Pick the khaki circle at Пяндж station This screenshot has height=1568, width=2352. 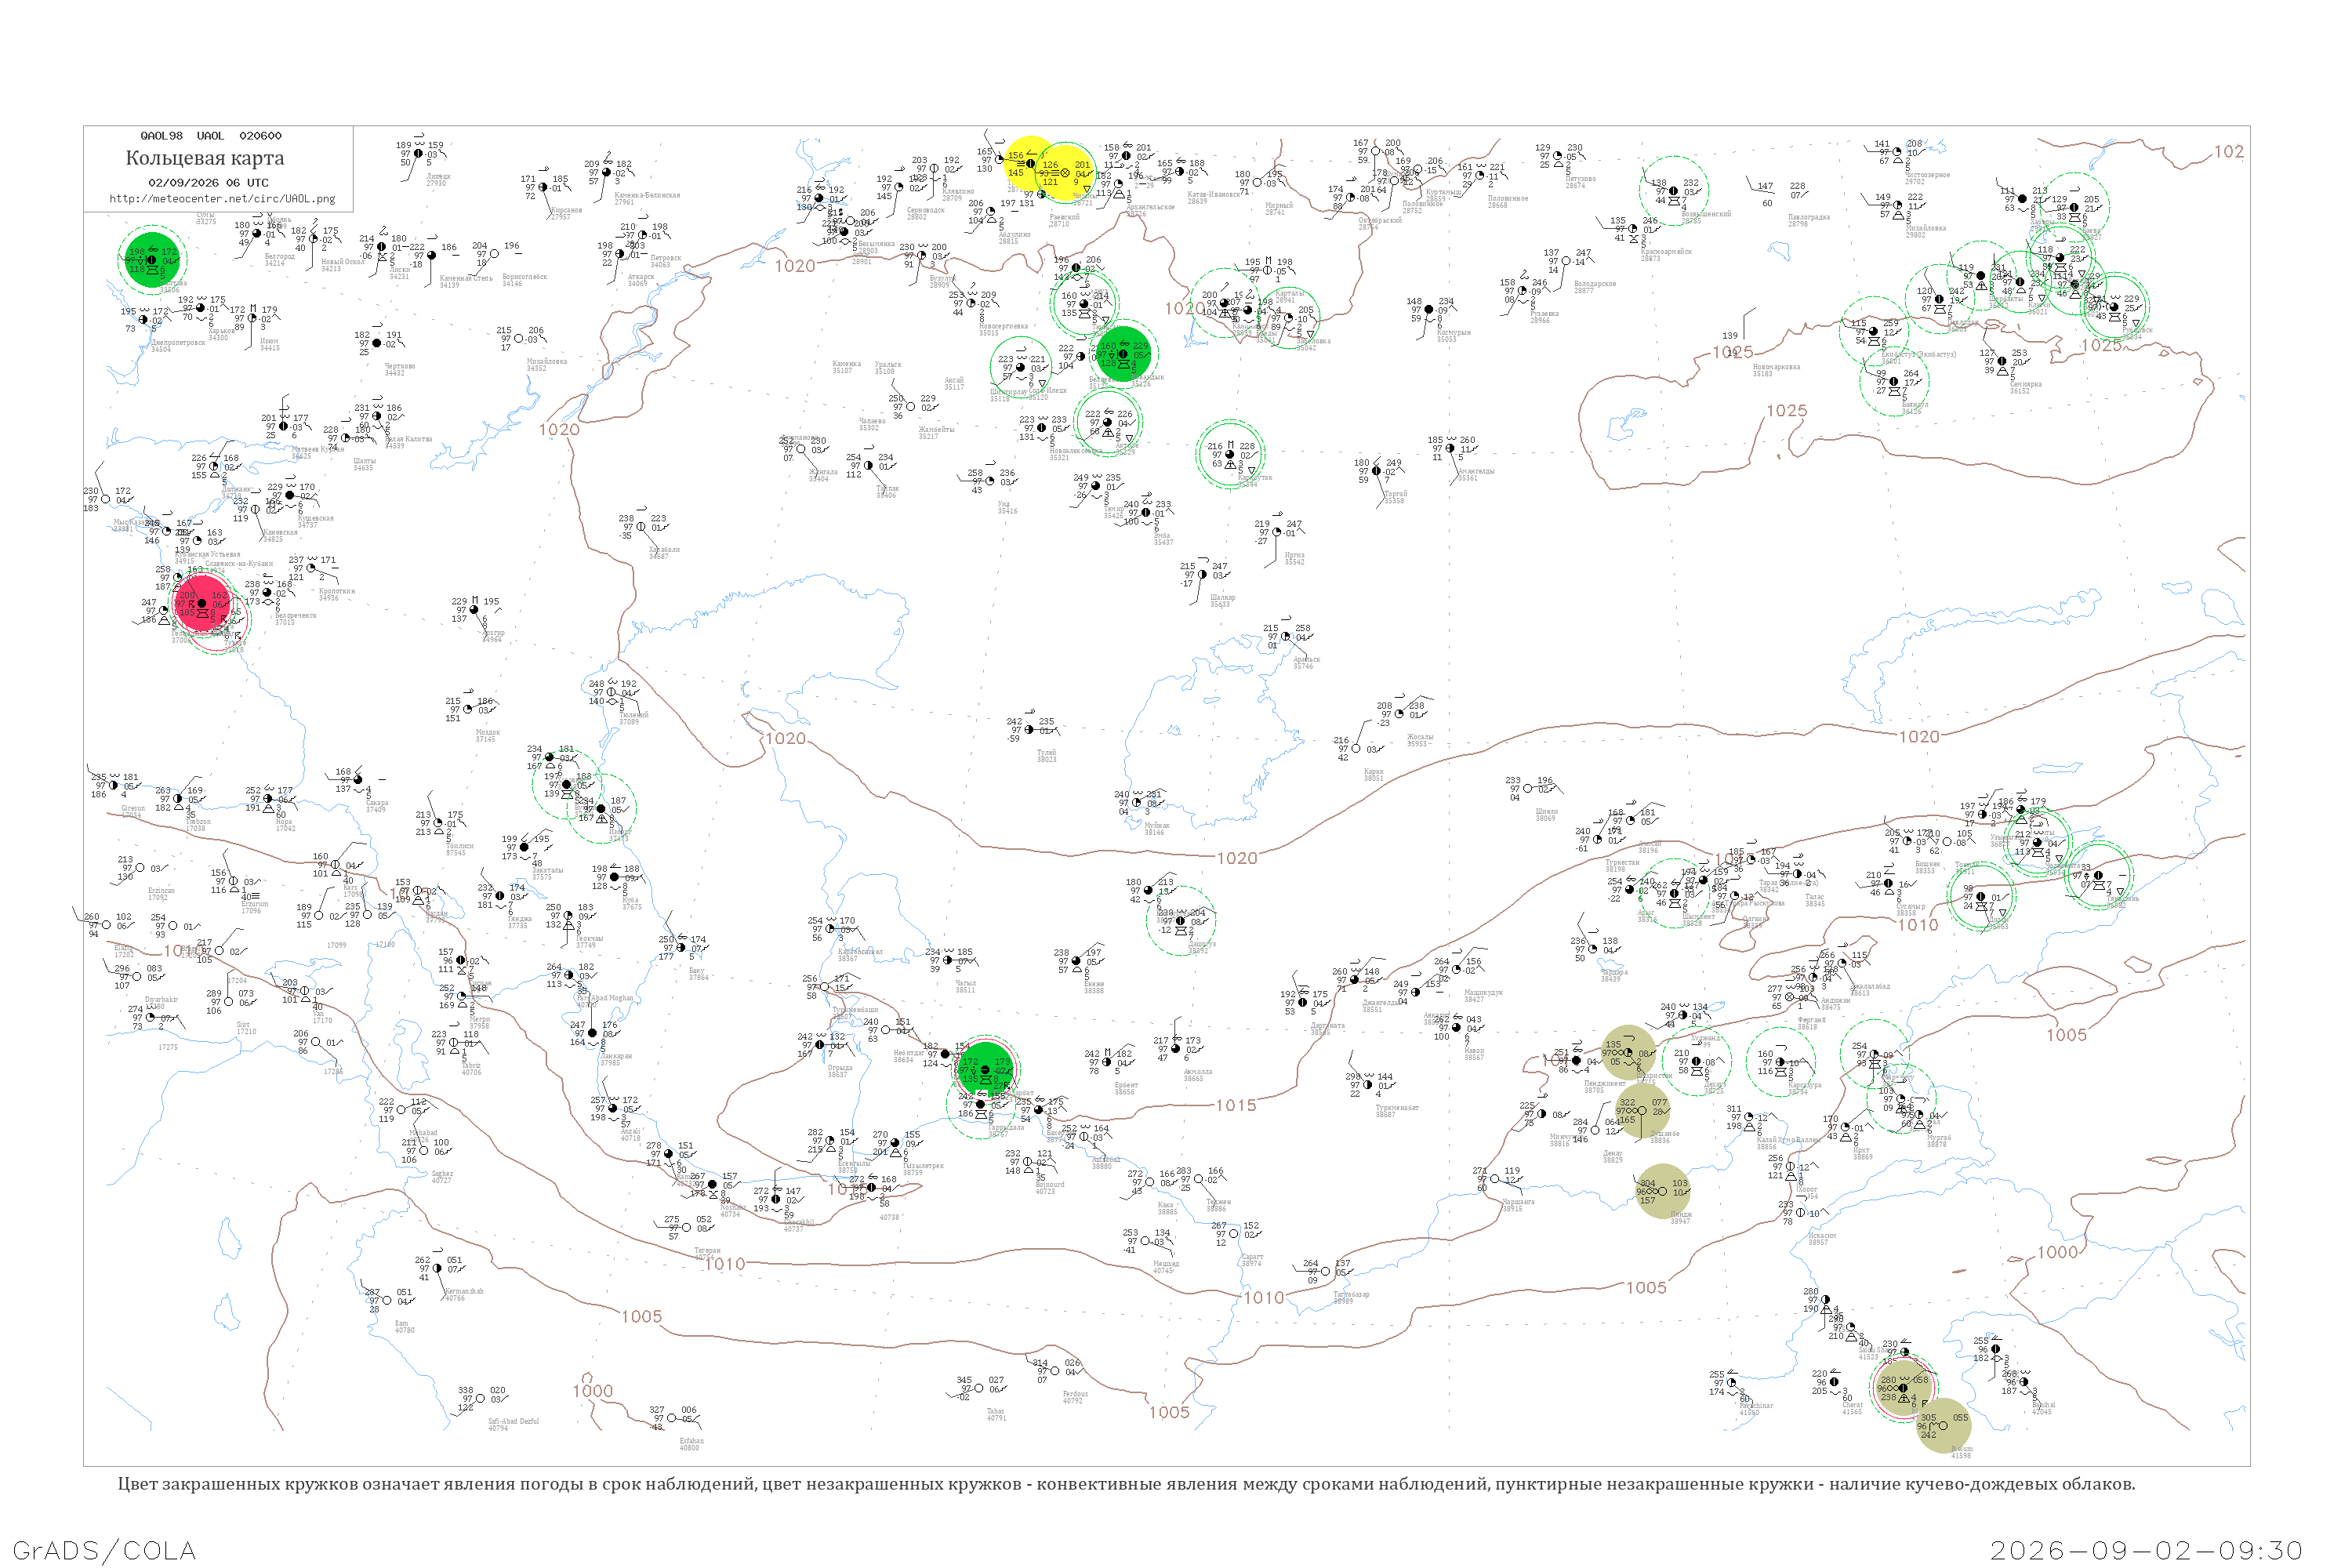pyautogui.click(x=1662, y=1191)
